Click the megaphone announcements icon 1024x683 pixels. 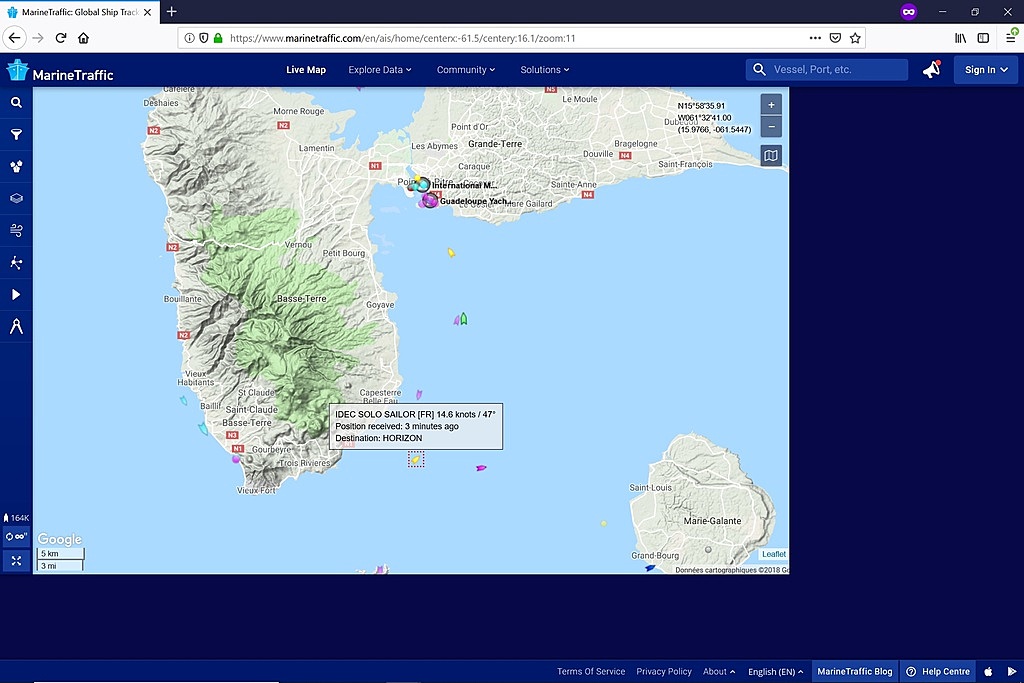(x=931, y=69)
